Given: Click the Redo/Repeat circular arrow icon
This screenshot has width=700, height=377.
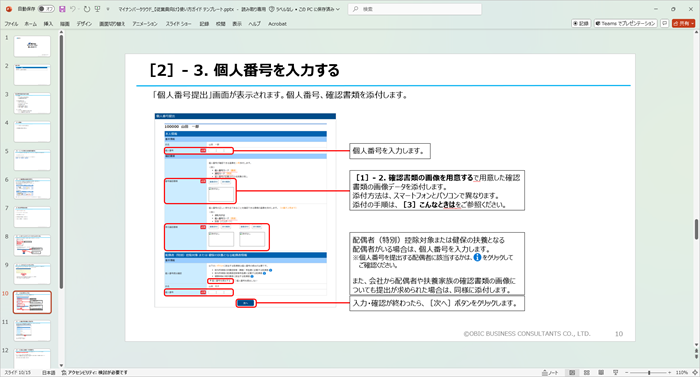Looking at the screenshot, I should click(x=87, y=9).
